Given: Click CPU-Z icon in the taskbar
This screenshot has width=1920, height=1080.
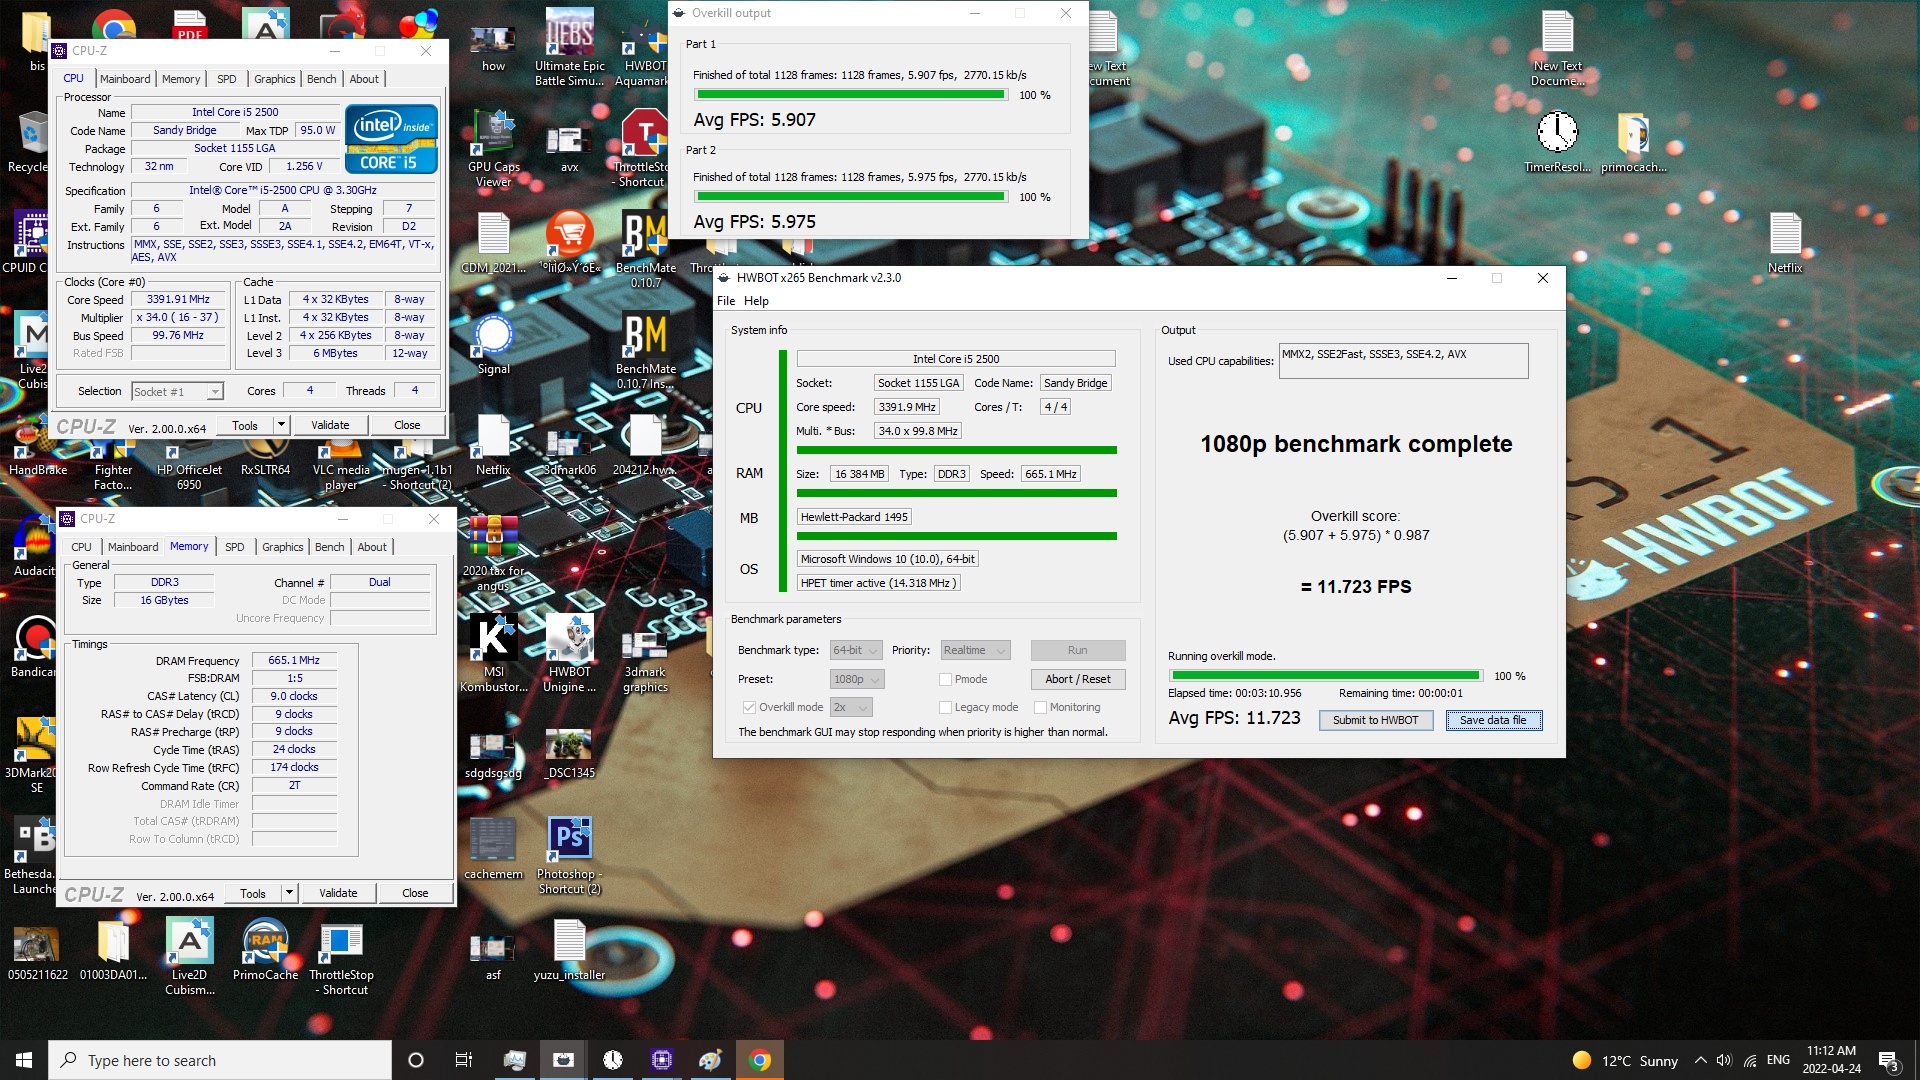Looking at the screenshot, I should (x=662, y=1060).
